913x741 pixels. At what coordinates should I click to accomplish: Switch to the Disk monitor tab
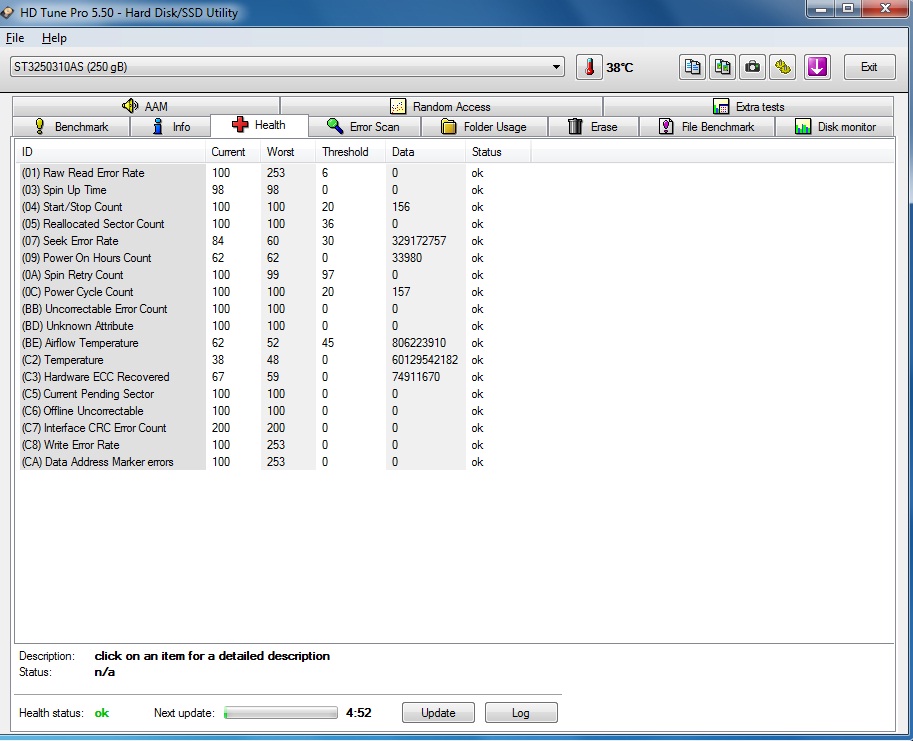point(835,127)
